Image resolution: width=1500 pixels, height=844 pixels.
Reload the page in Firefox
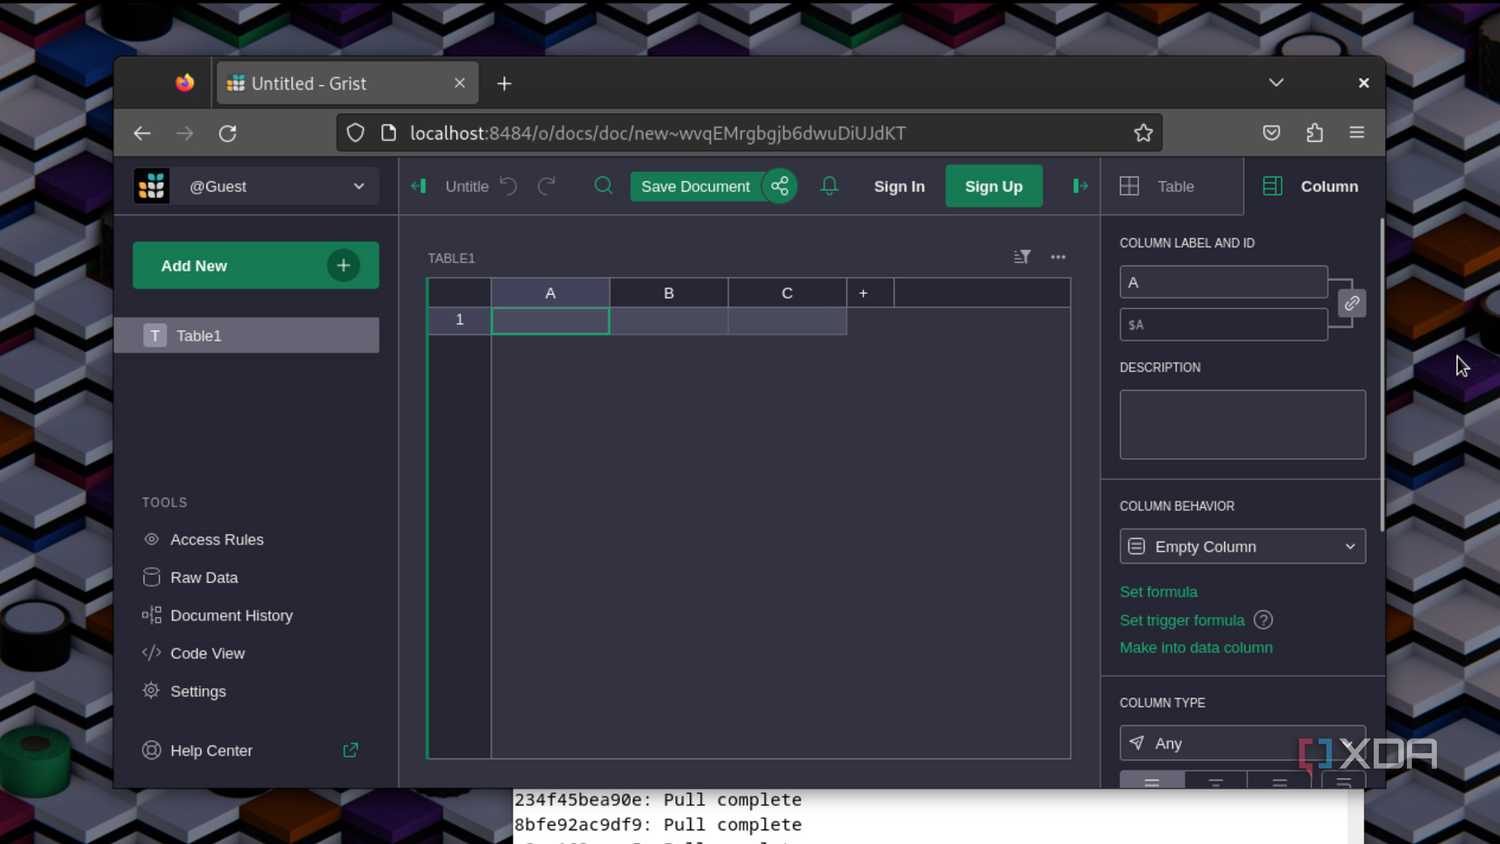pos(228,133)
